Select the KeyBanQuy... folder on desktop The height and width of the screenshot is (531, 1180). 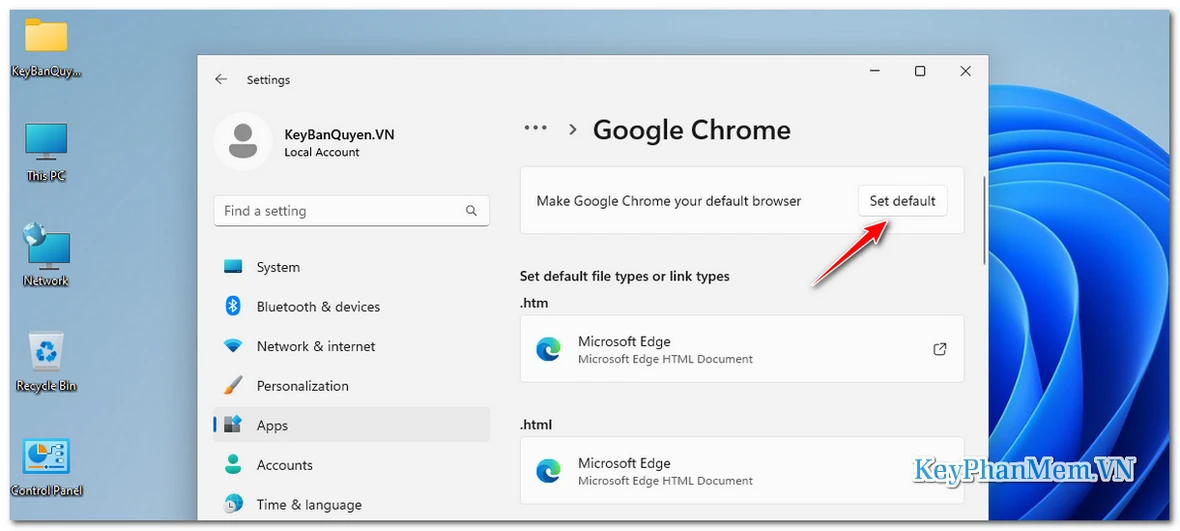pyautogui.click(x=46, y=50)
